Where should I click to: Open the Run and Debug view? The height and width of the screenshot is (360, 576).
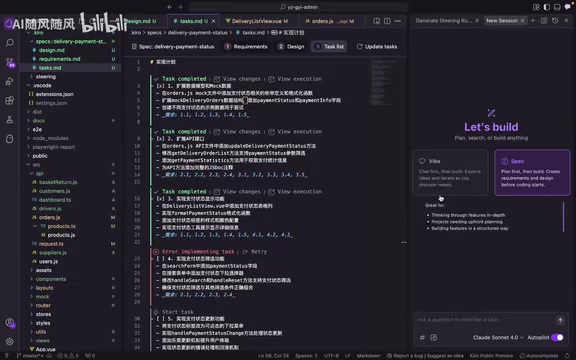pos(10,81)
